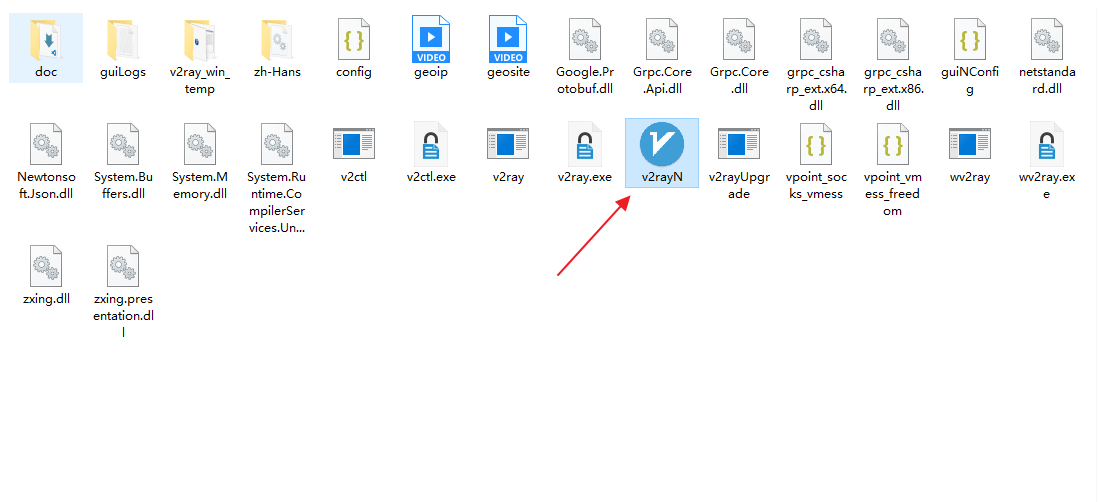Click the v2rayUpgrade application icon

(739, 144)
